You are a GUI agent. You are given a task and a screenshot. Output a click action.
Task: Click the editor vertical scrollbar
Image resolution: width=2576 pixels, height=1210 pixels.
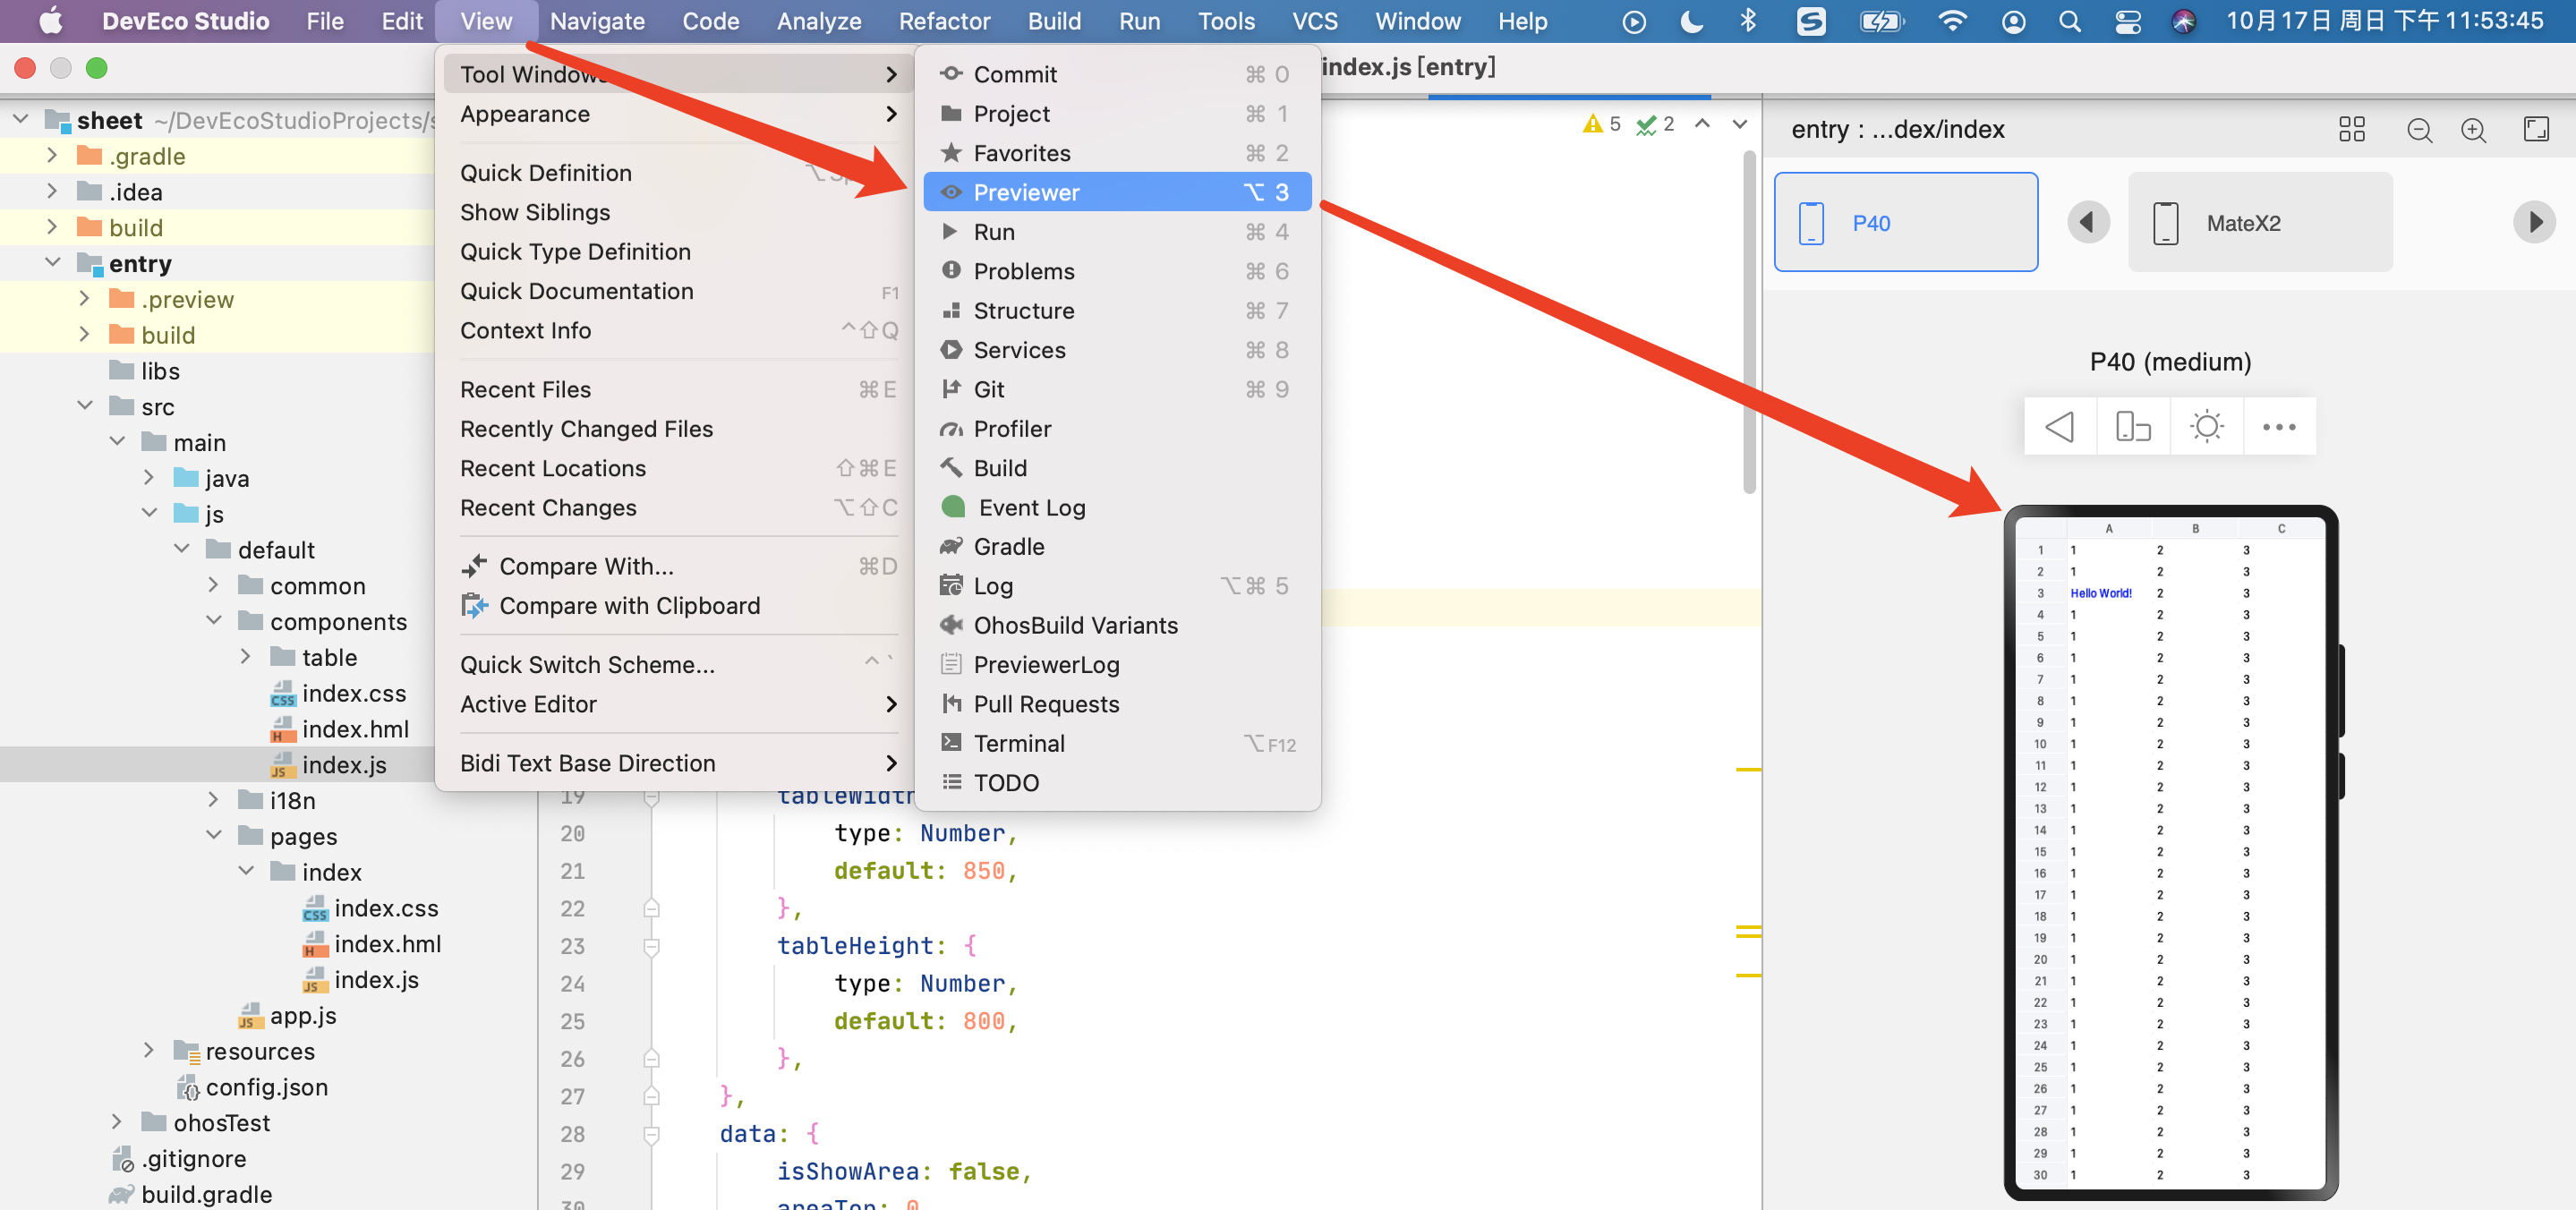coord(1748,320)
